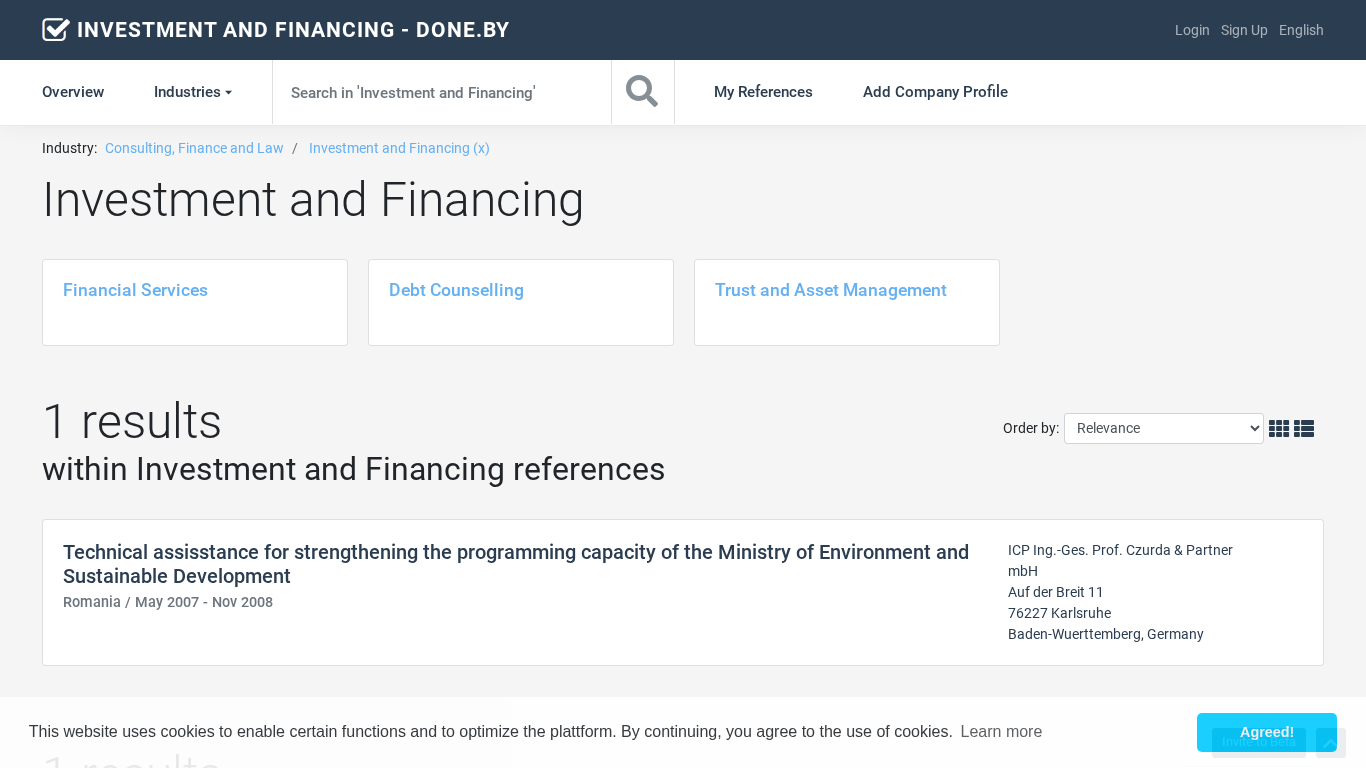Open the Technical assistance reference result
This screenshot has width=1366, height=768.
(x=515, y=564)
